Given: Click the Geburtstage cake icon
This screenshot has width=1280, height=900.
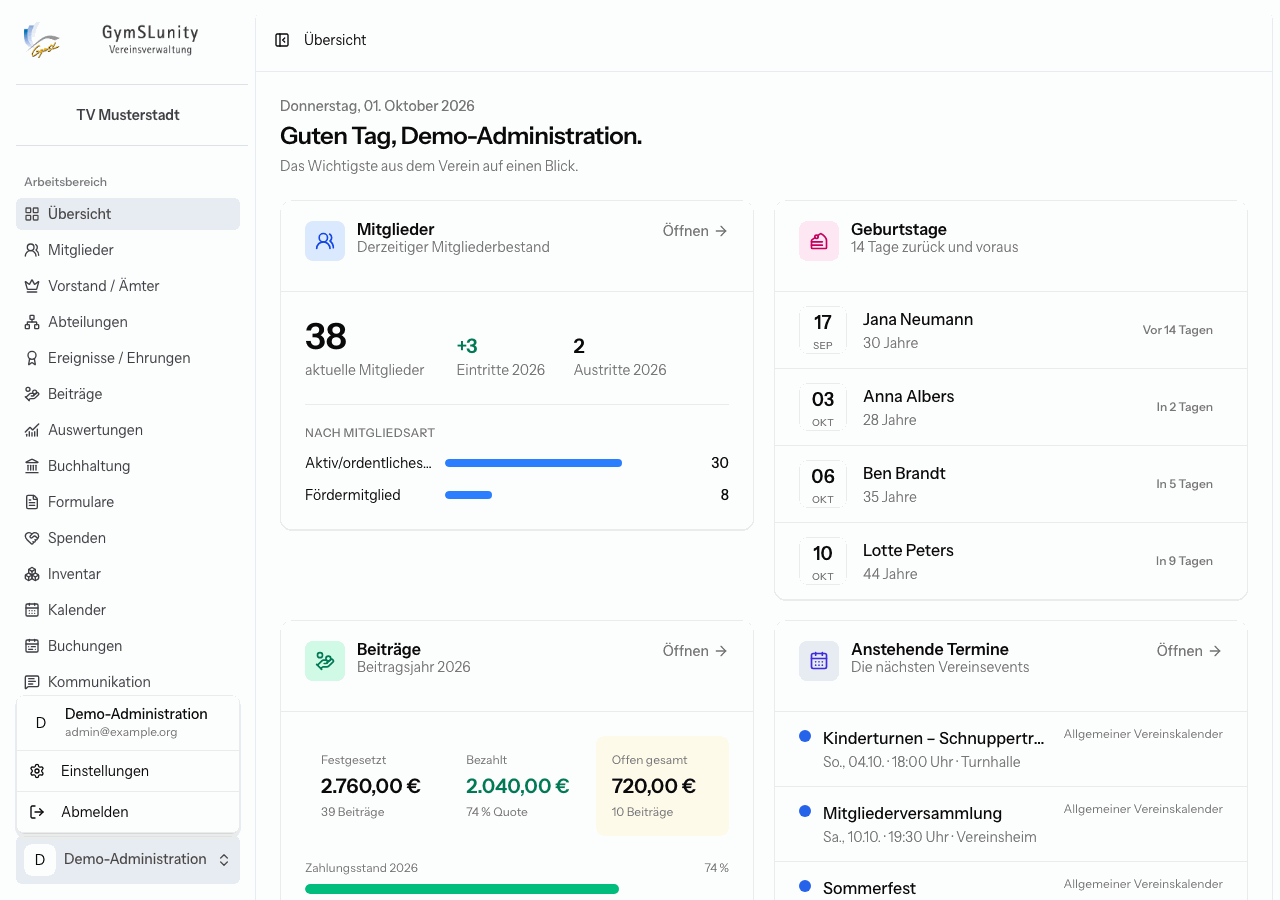Looking at the screenshot, I should (x=819, y=241).
